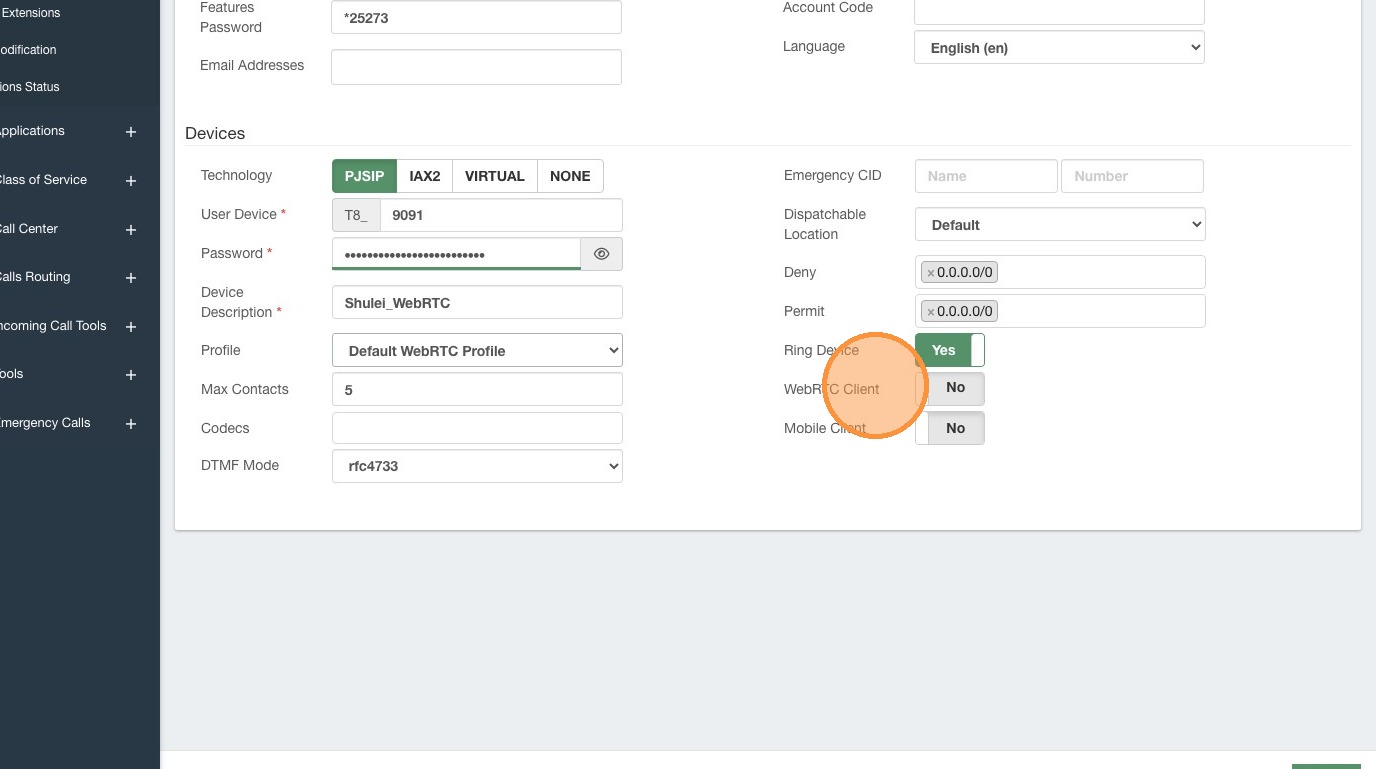Open the DTMF Mode dropdown
The image size is (1376, 769).
[x=477, y=466]
